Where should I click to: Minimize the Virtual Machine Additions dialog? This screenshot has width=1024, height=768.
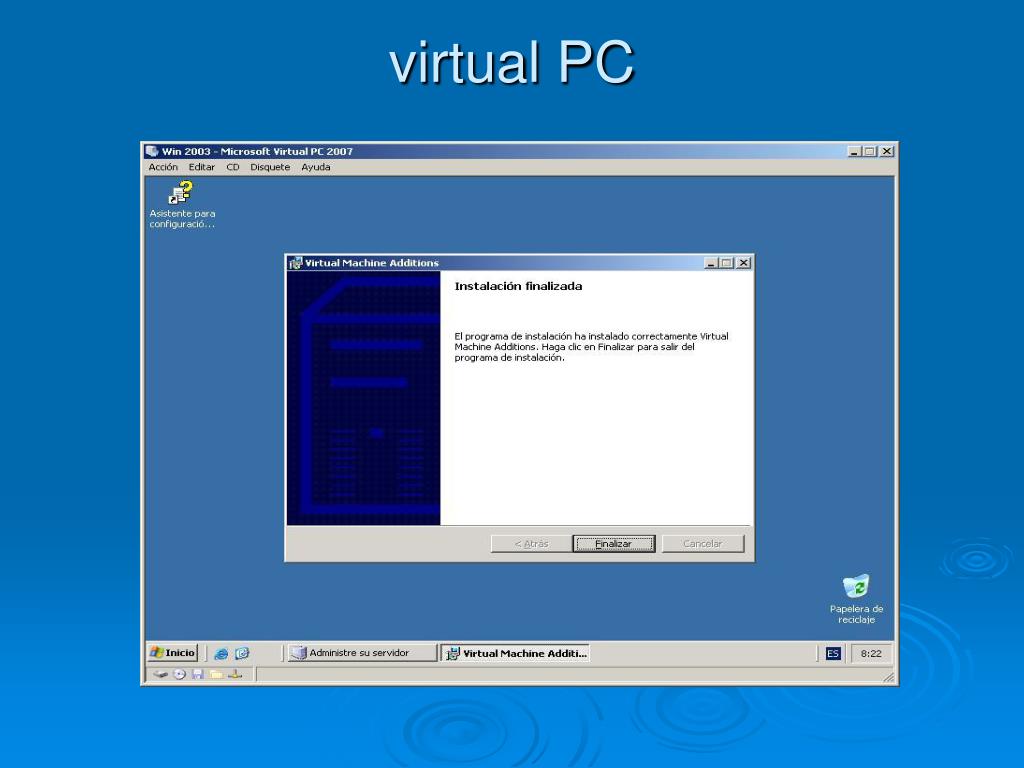point(711,263)
